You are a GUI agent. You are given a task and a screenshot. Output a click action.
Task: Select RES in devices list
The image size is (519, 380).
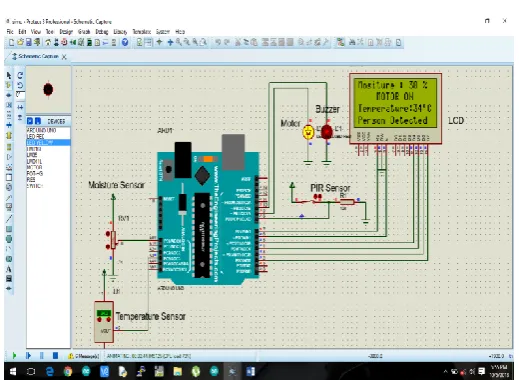pyautogui.click(x=31, y=180)
